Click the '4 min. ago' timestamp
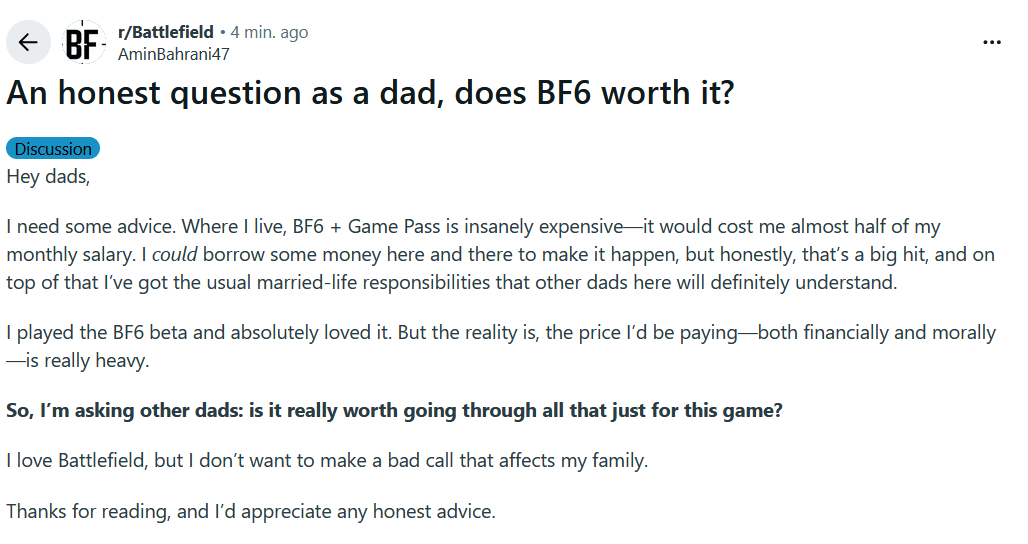The image size is (1028, 544). pyautogui.click(x=269, y=32)
